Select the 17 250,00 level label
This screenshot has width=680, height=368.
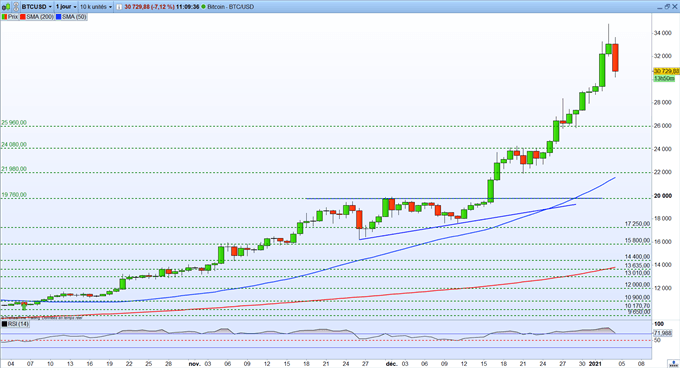(x=637, y=224)
